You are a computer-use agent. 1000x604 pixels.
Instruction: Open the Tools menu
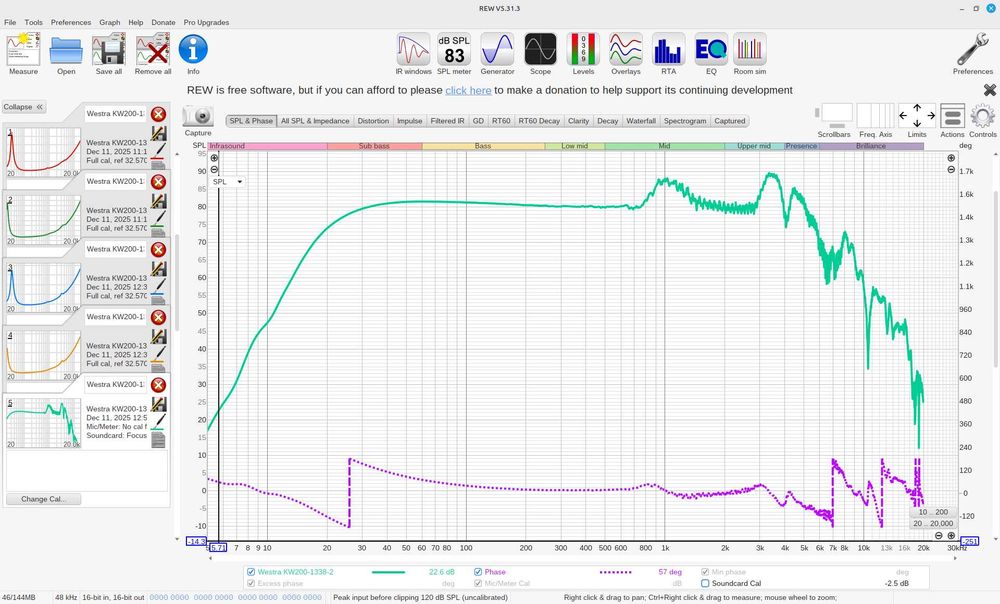34,22
